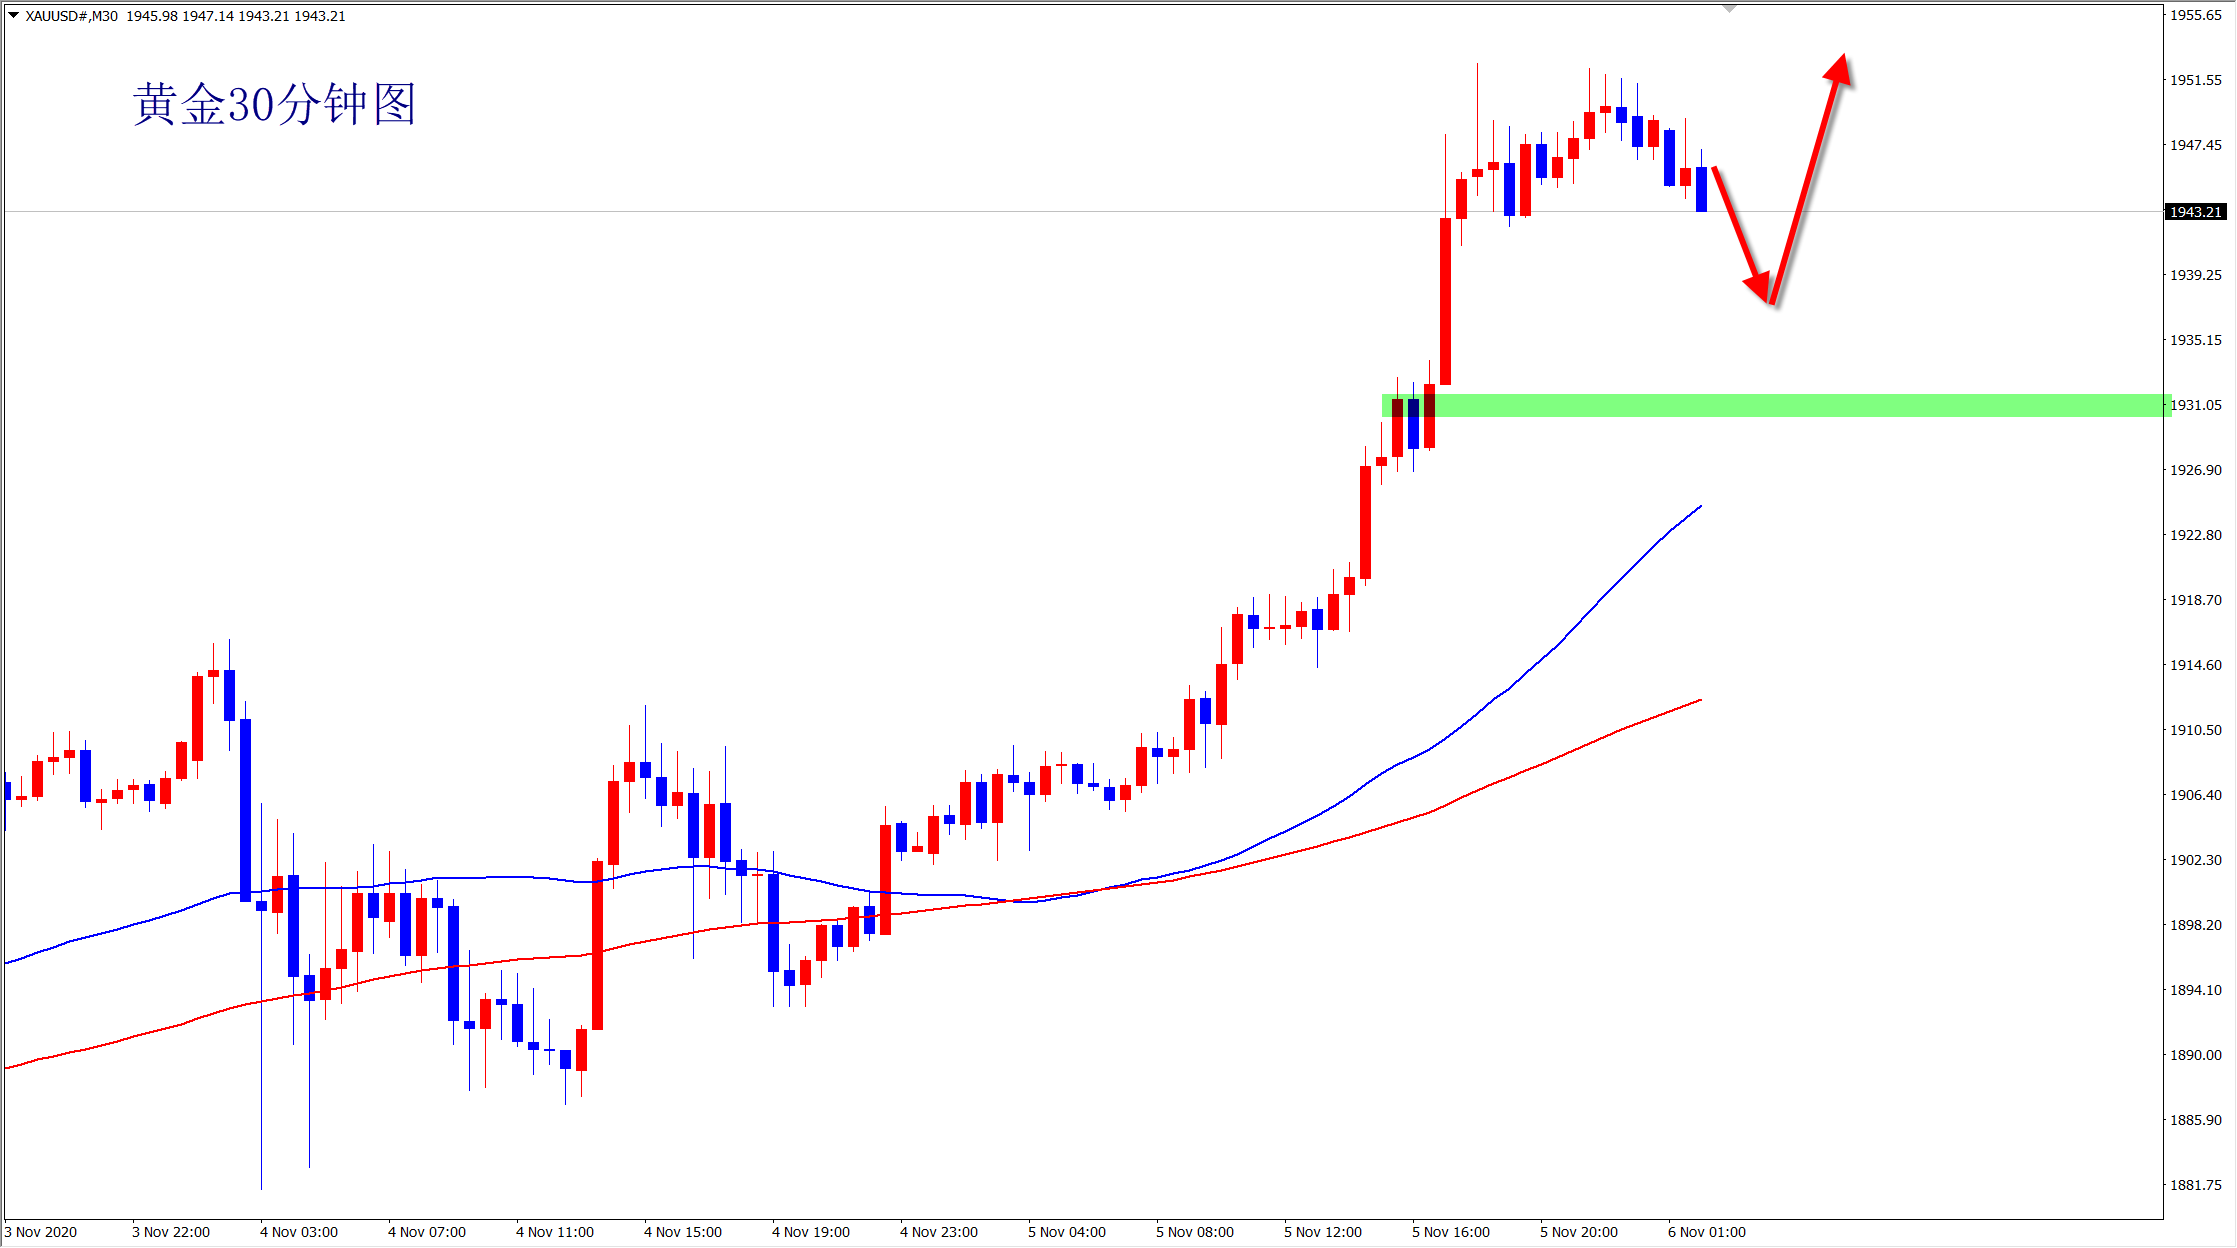2237x1248 pixels.
Task: Click the one-click trading triangle beside XAUUSD#
Action: pos(13,15)
